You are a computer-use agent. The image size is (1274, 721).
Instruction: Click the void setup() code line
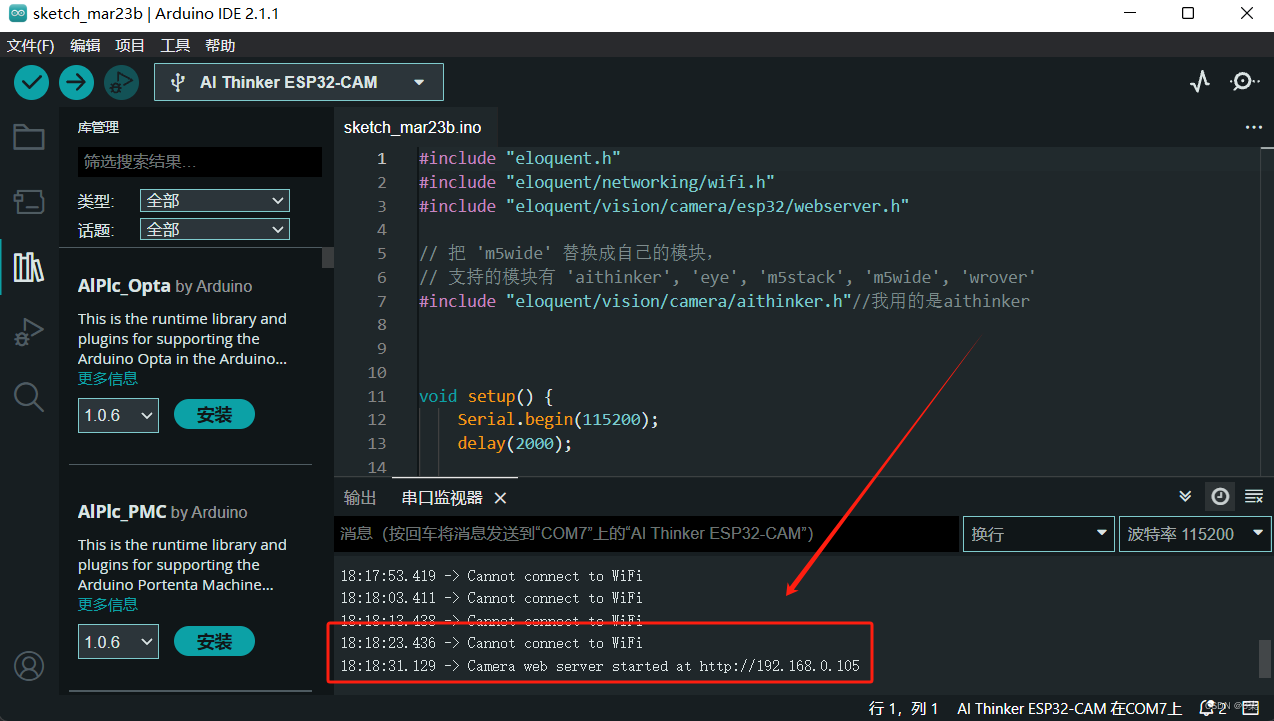(x=486, y=396)
